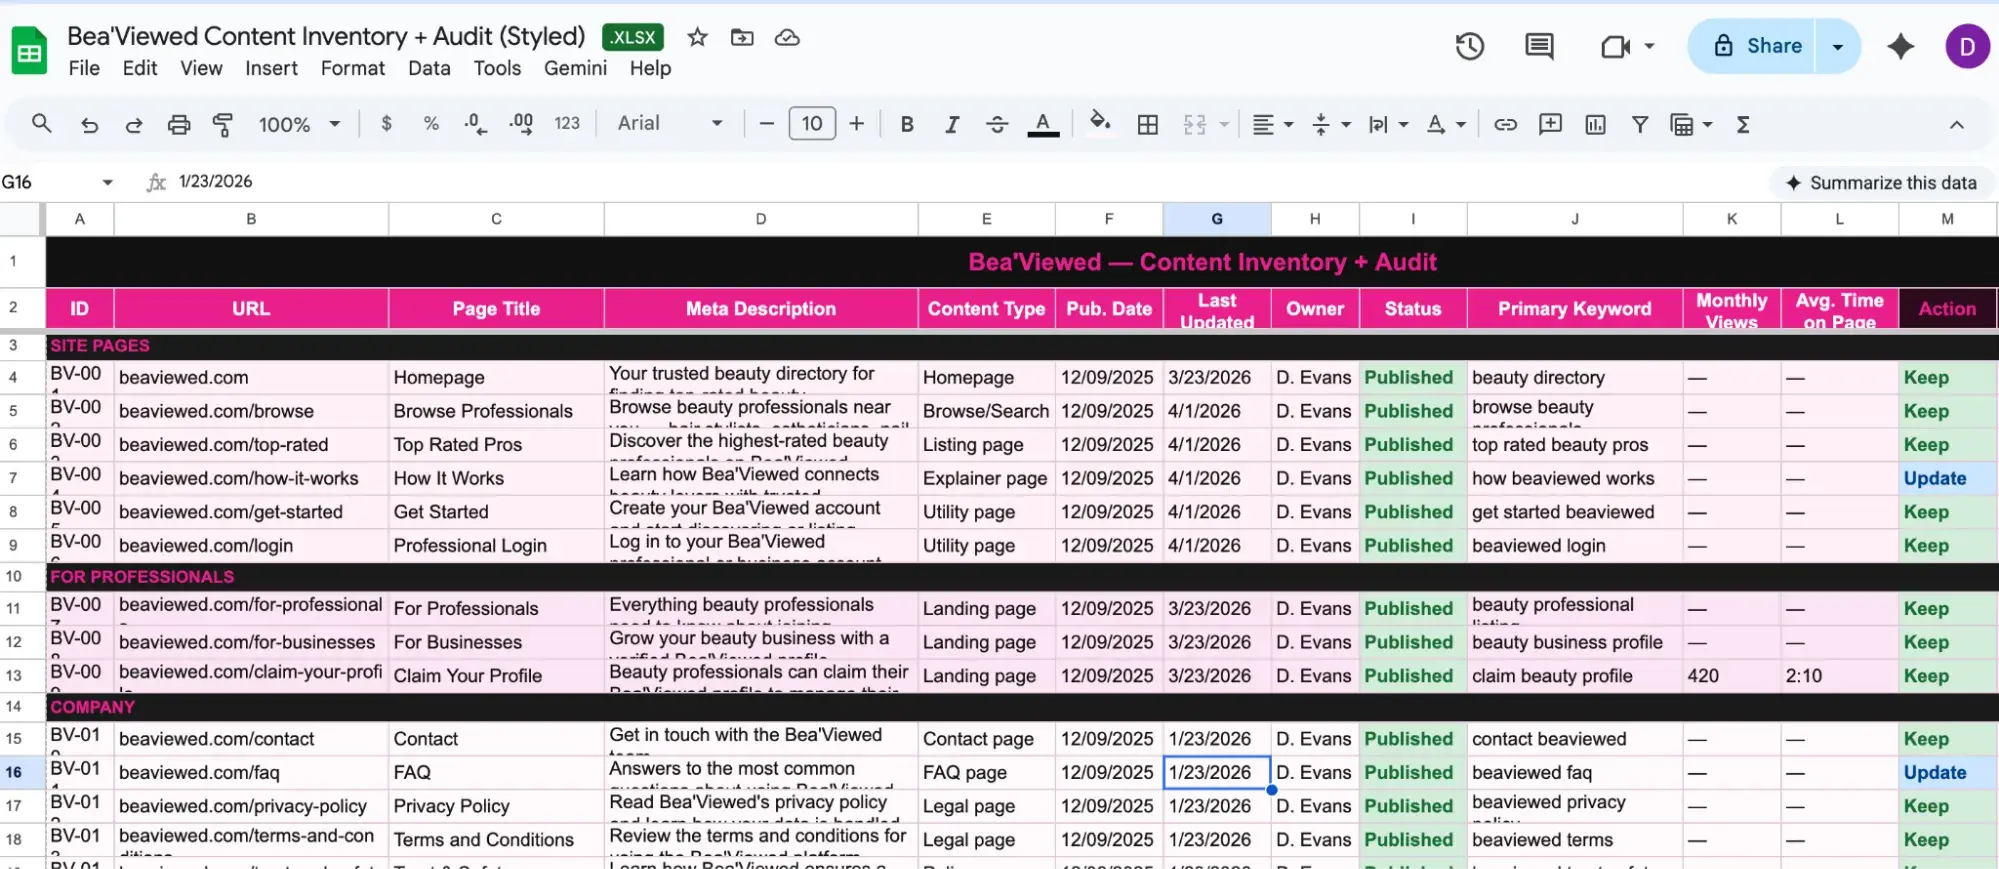Format as currency with dollar icon
The width and height of the screenshot is (1999, 869).
[386, 124]
